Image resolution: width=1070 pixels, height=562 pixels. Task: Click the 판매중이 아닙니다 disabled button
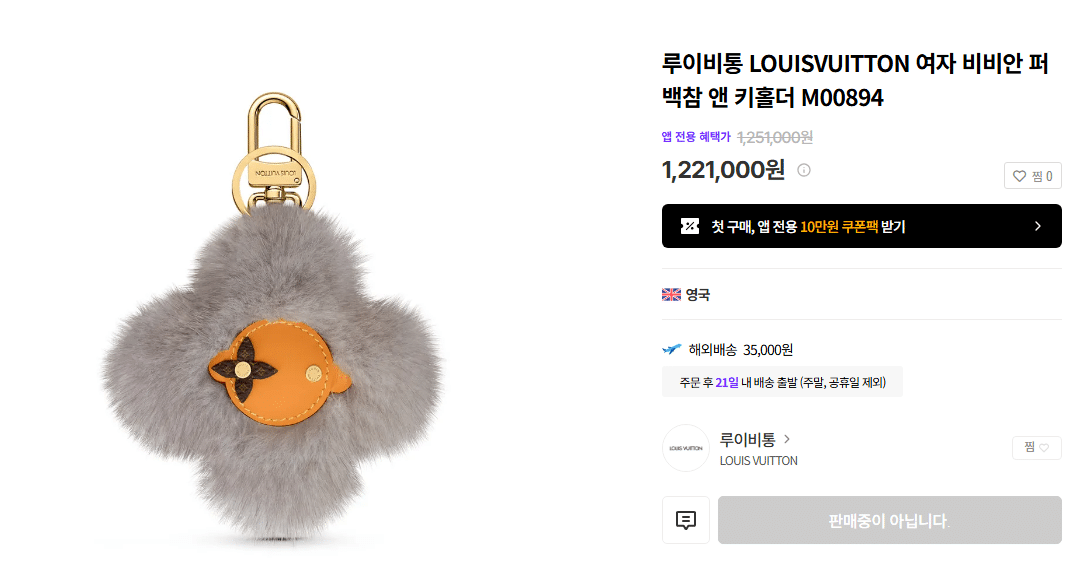[x=889, y=520]
